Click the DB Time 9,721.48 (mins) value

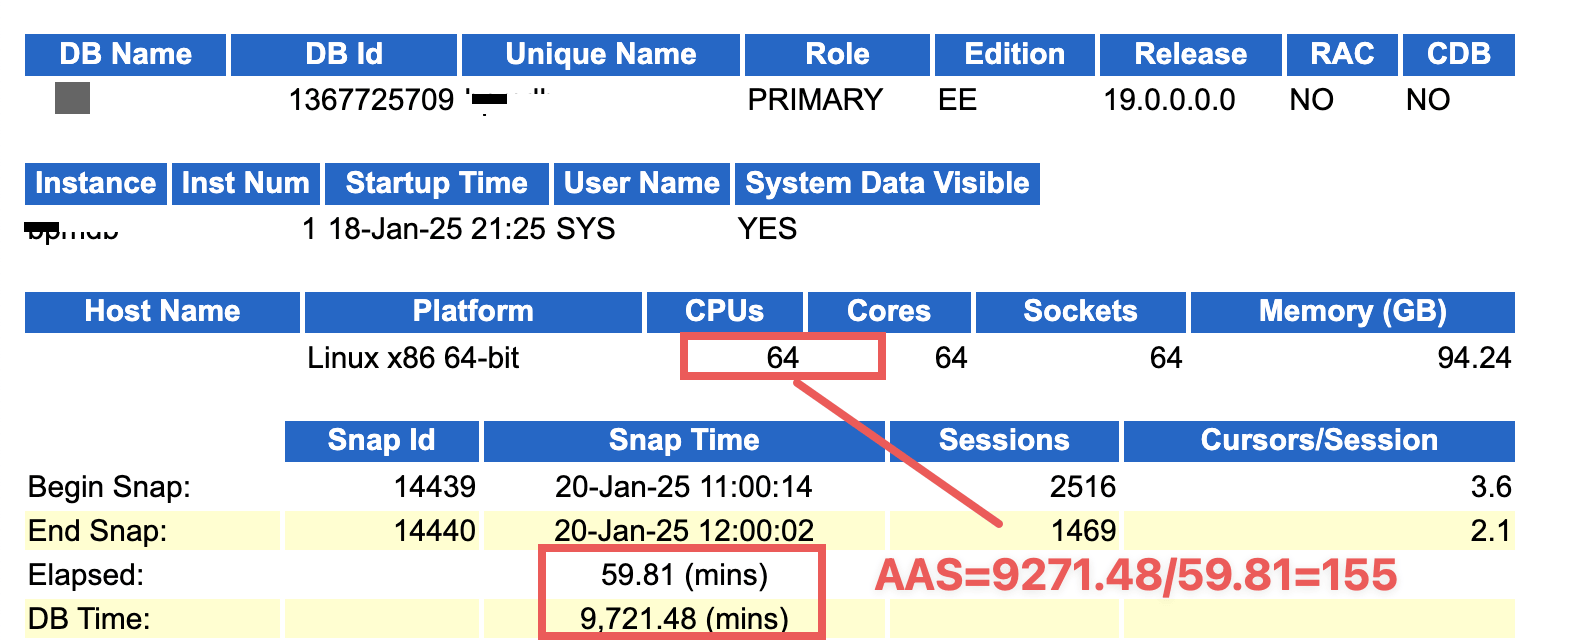[684, 619]
